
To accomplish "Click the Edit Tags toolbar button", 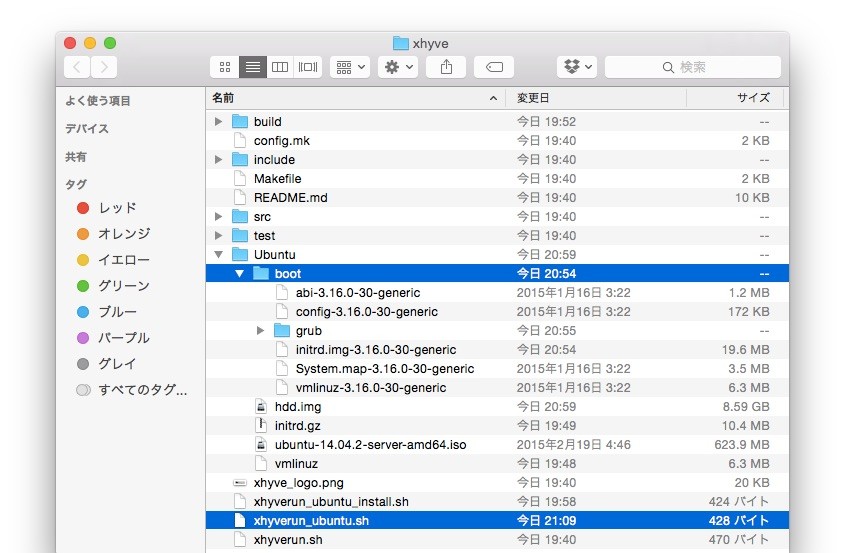I will tap(494, 67).
